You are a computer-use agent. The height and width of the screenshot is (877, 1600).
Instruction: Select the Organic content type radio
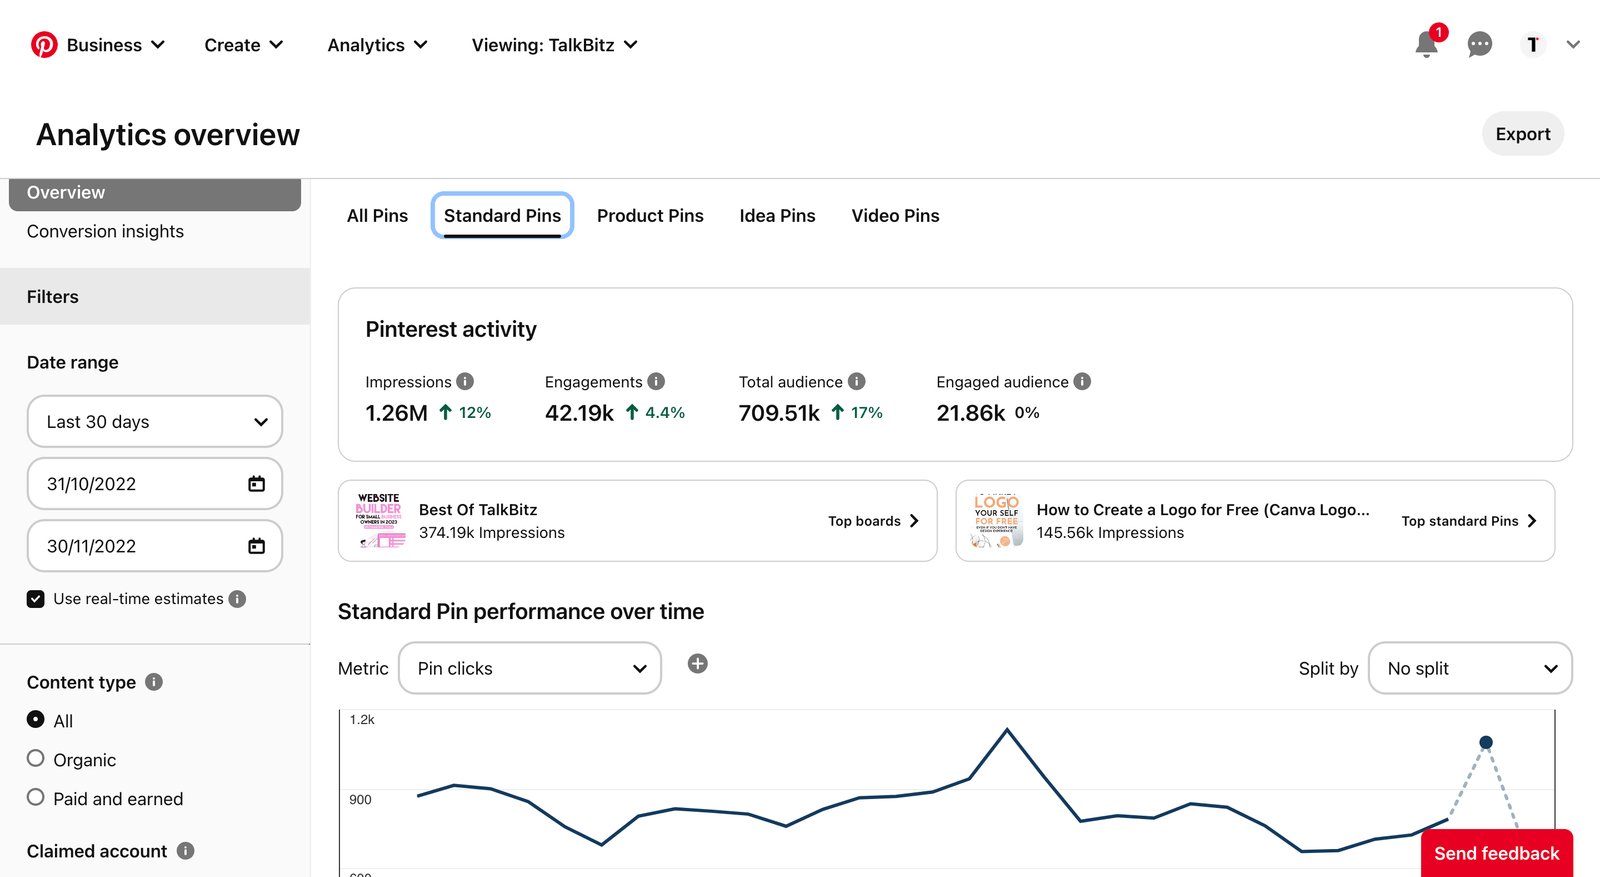coord(36,758)
